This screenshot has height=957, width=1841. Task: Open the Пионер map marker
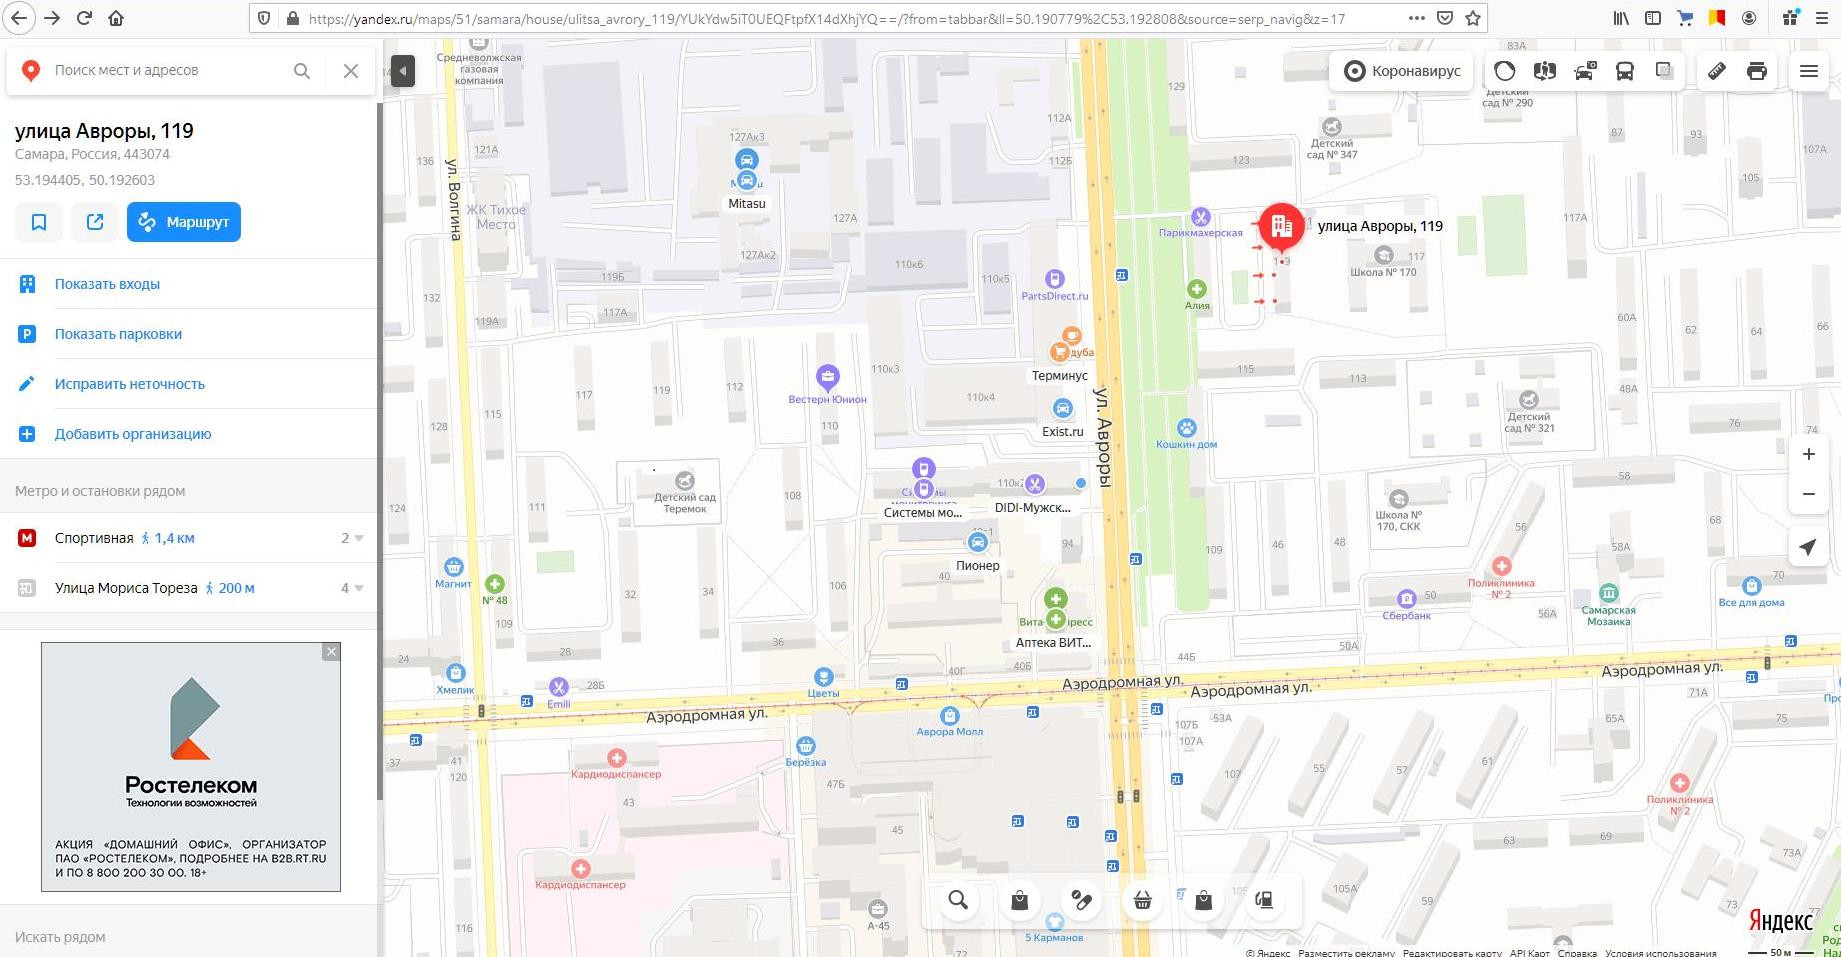click(977, 542)
